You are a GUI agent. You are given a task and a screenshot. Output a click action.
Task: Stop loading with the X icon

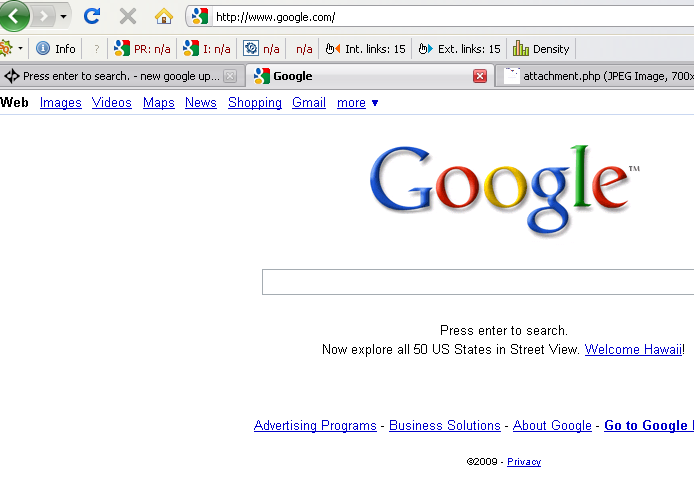tap(128, 17)
